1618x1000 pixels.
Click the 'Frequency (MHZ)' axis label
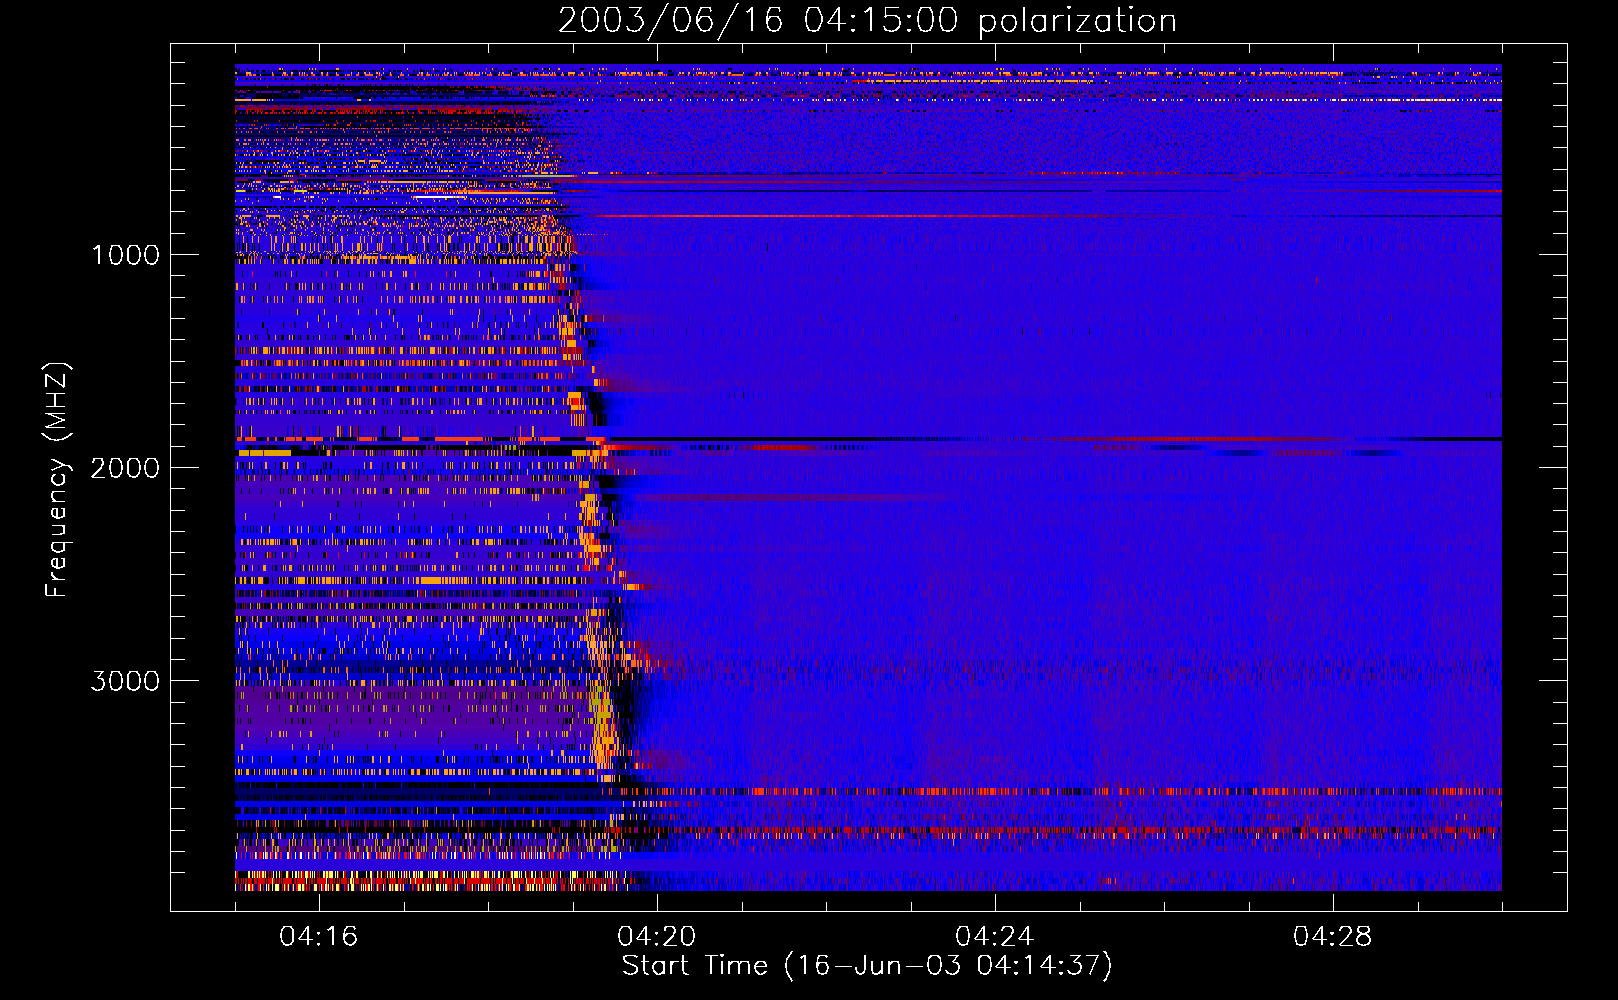click(x=57, y=480)
